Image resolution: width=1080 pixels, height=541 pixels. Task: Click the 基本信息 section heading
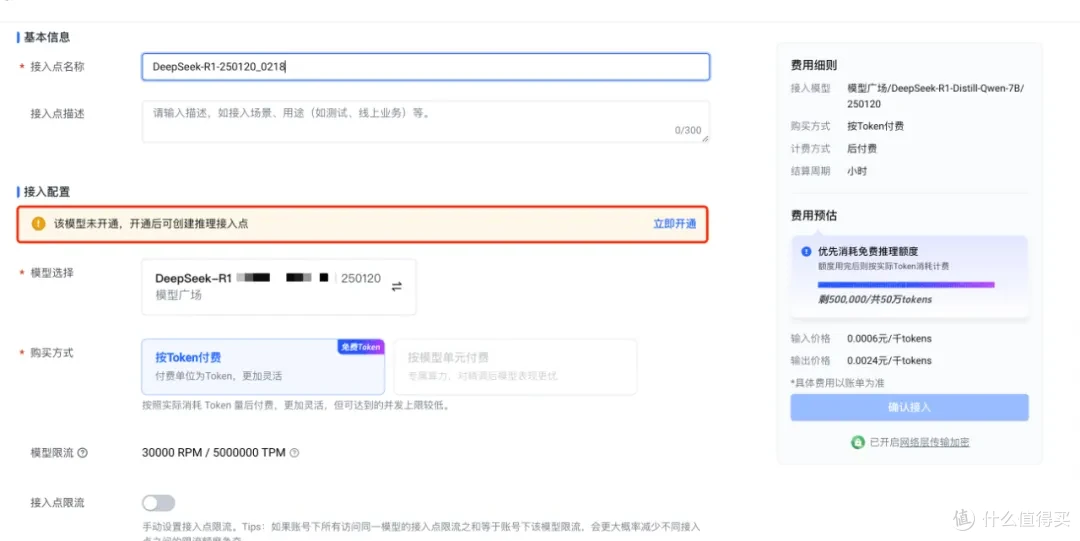coord(47,37)
